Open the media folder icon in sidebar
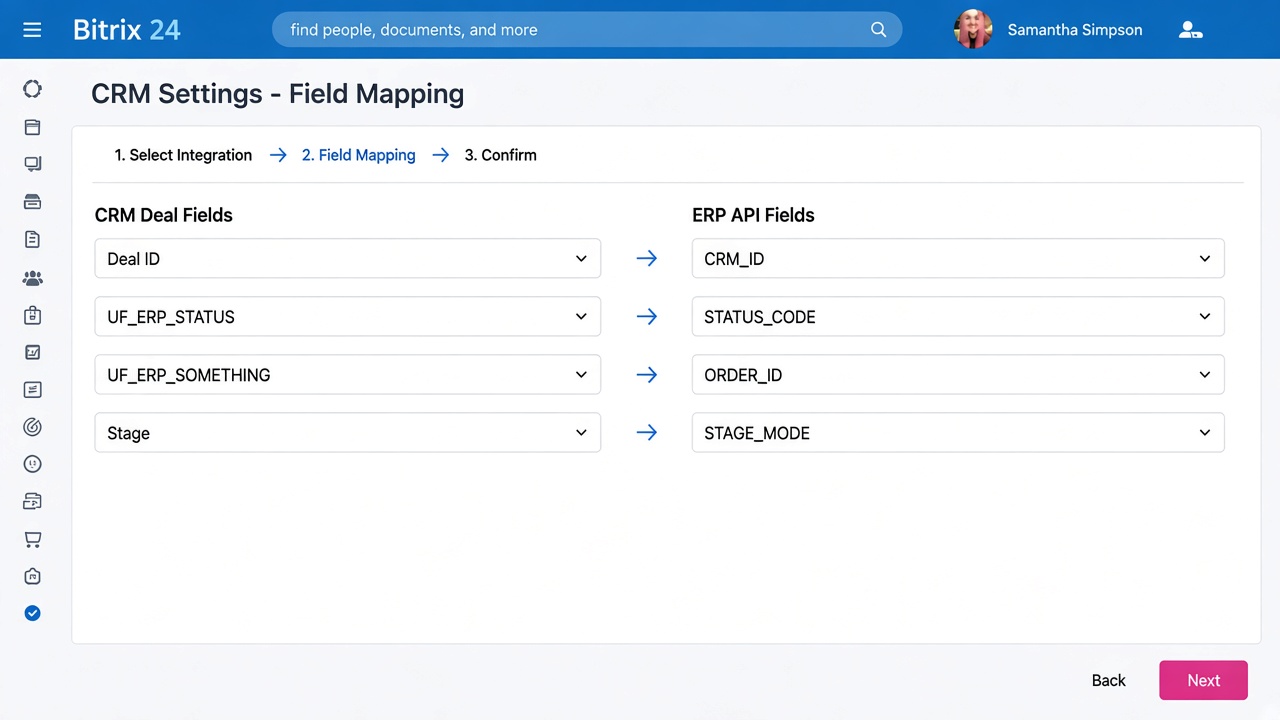The height and width of the screenshot is (720, 1280). point(32,501)
